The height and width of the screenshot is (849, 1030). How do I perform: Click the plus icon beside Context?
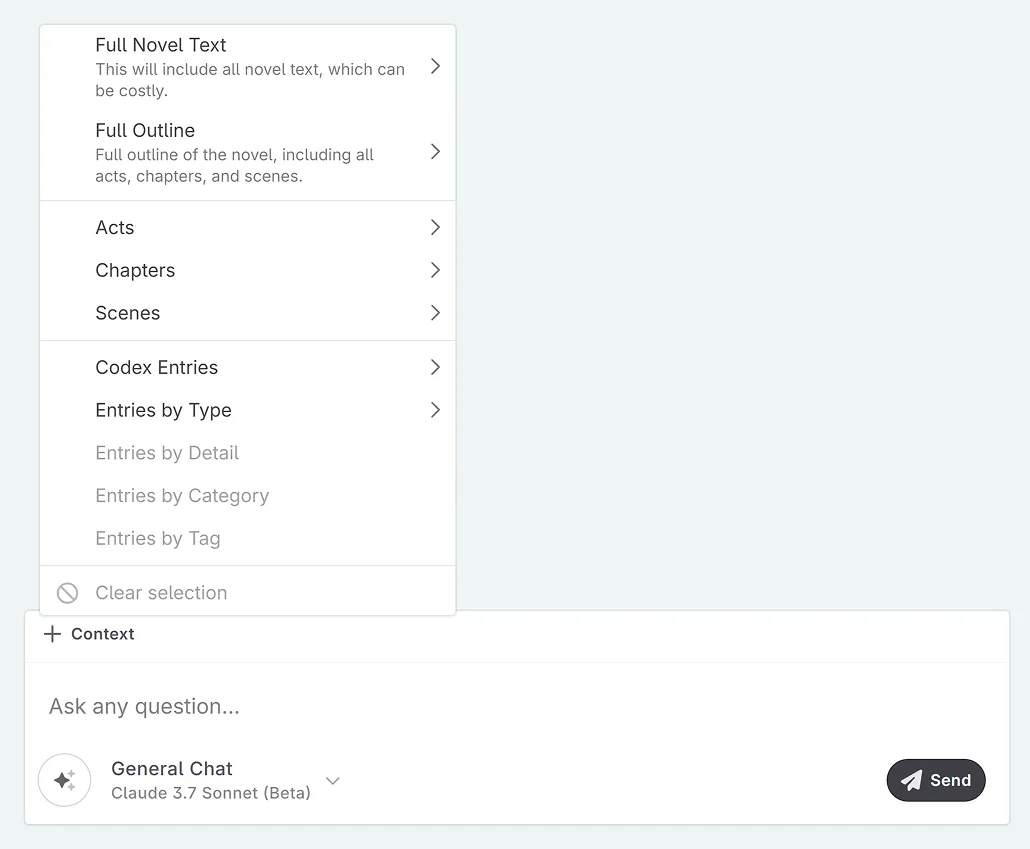coord(53,634)
